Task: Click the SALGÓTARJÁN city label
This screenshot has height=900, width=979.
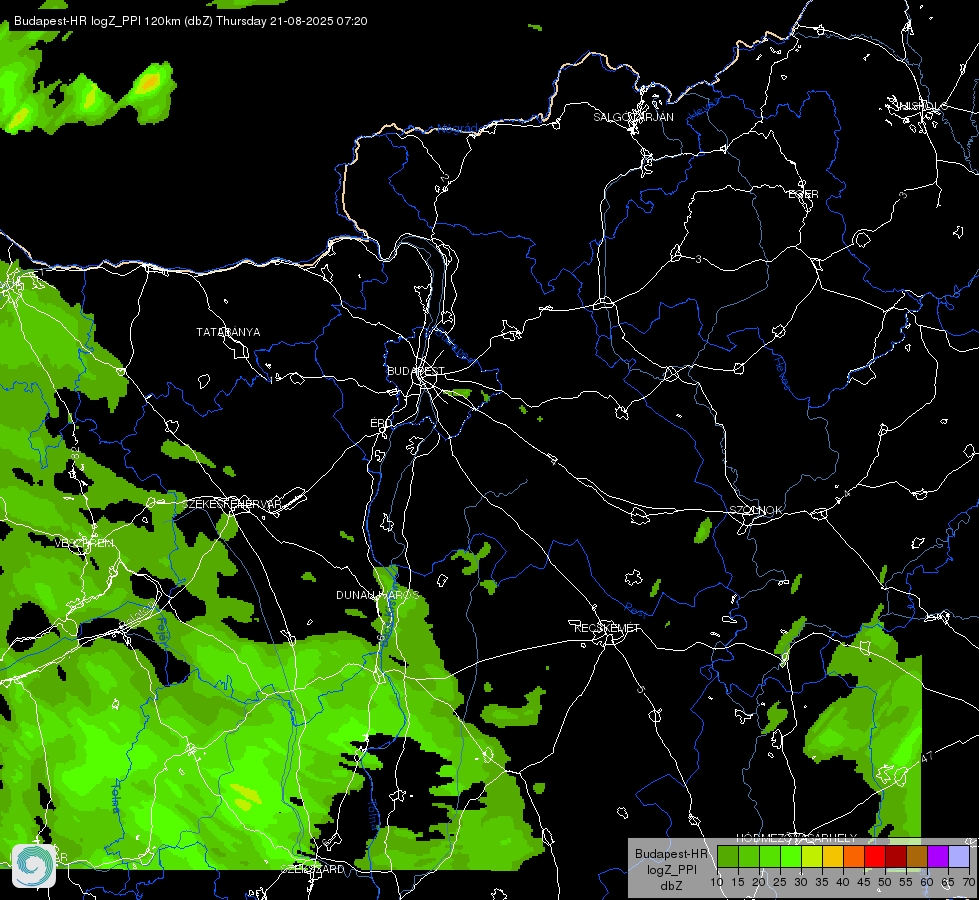Action: [x=633, y=117]
